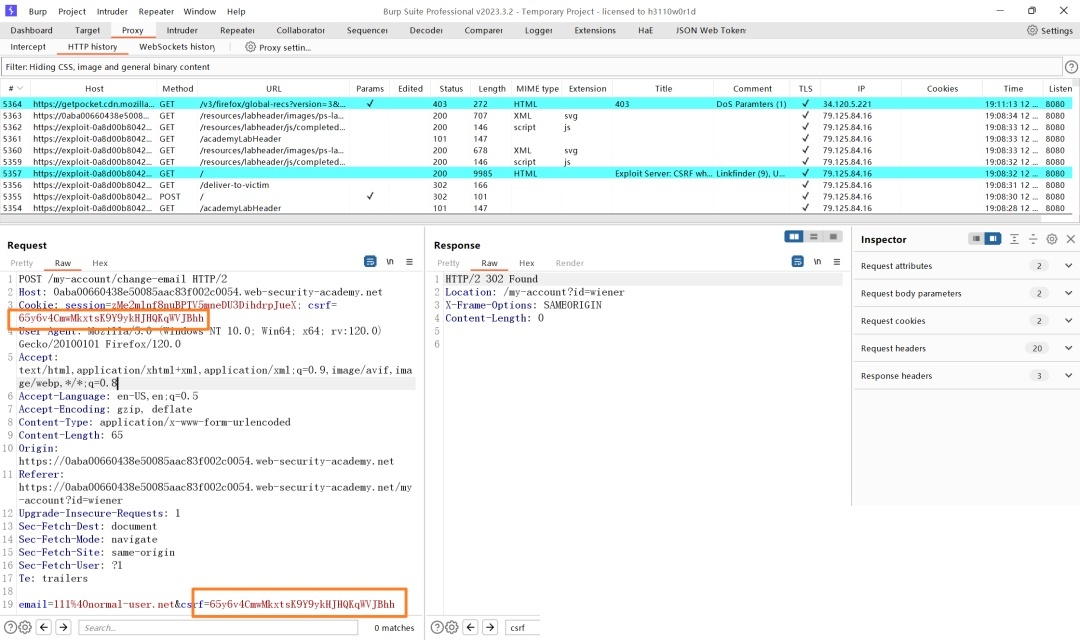Image resolution: width=1080 pixels, height=640 pixels.
Task: Go to previous match in Response search
Action: [470, 627]
